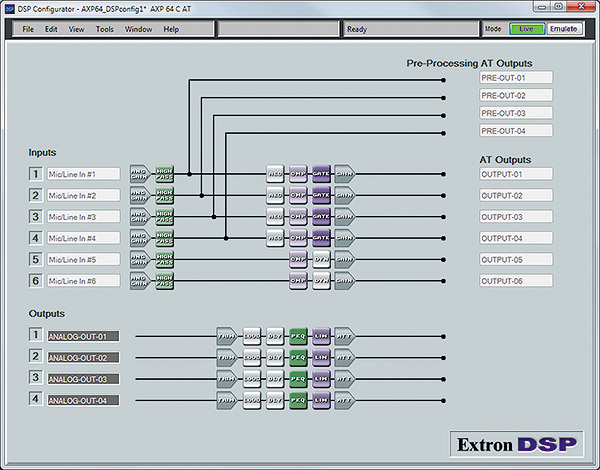
Task: Select input number 1 button
Action: tap(36, 174)
